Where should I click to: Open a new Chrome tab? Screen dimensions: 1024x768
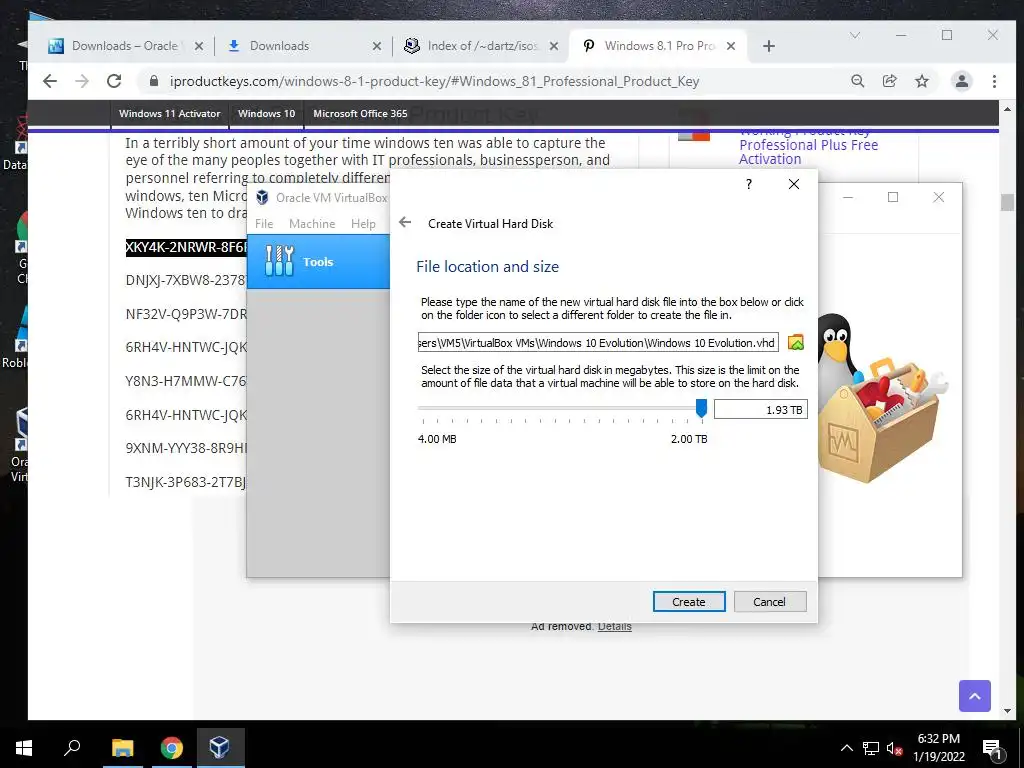pos(769,46)
